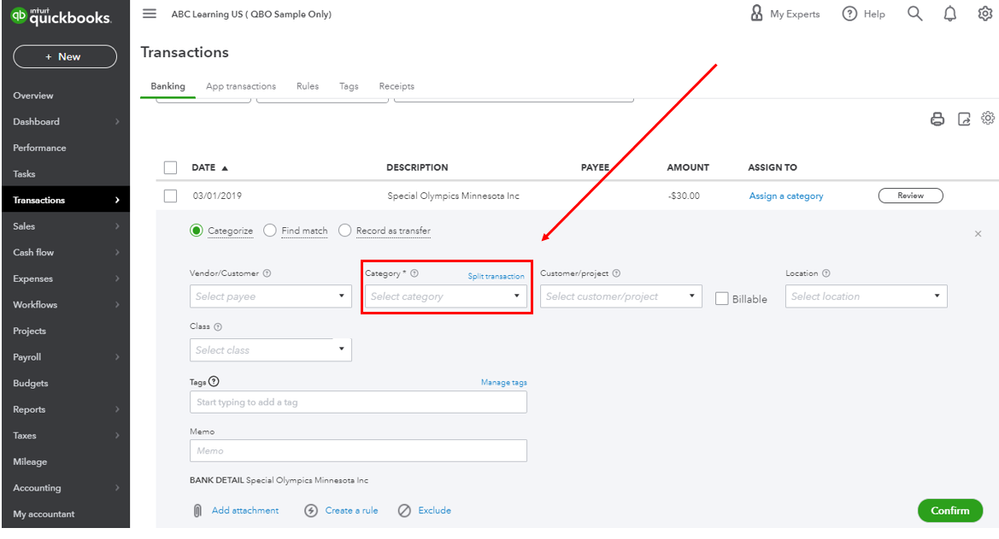Click the Customer/project info icon
Screen dimensions: 999x539
coord(616,273)
